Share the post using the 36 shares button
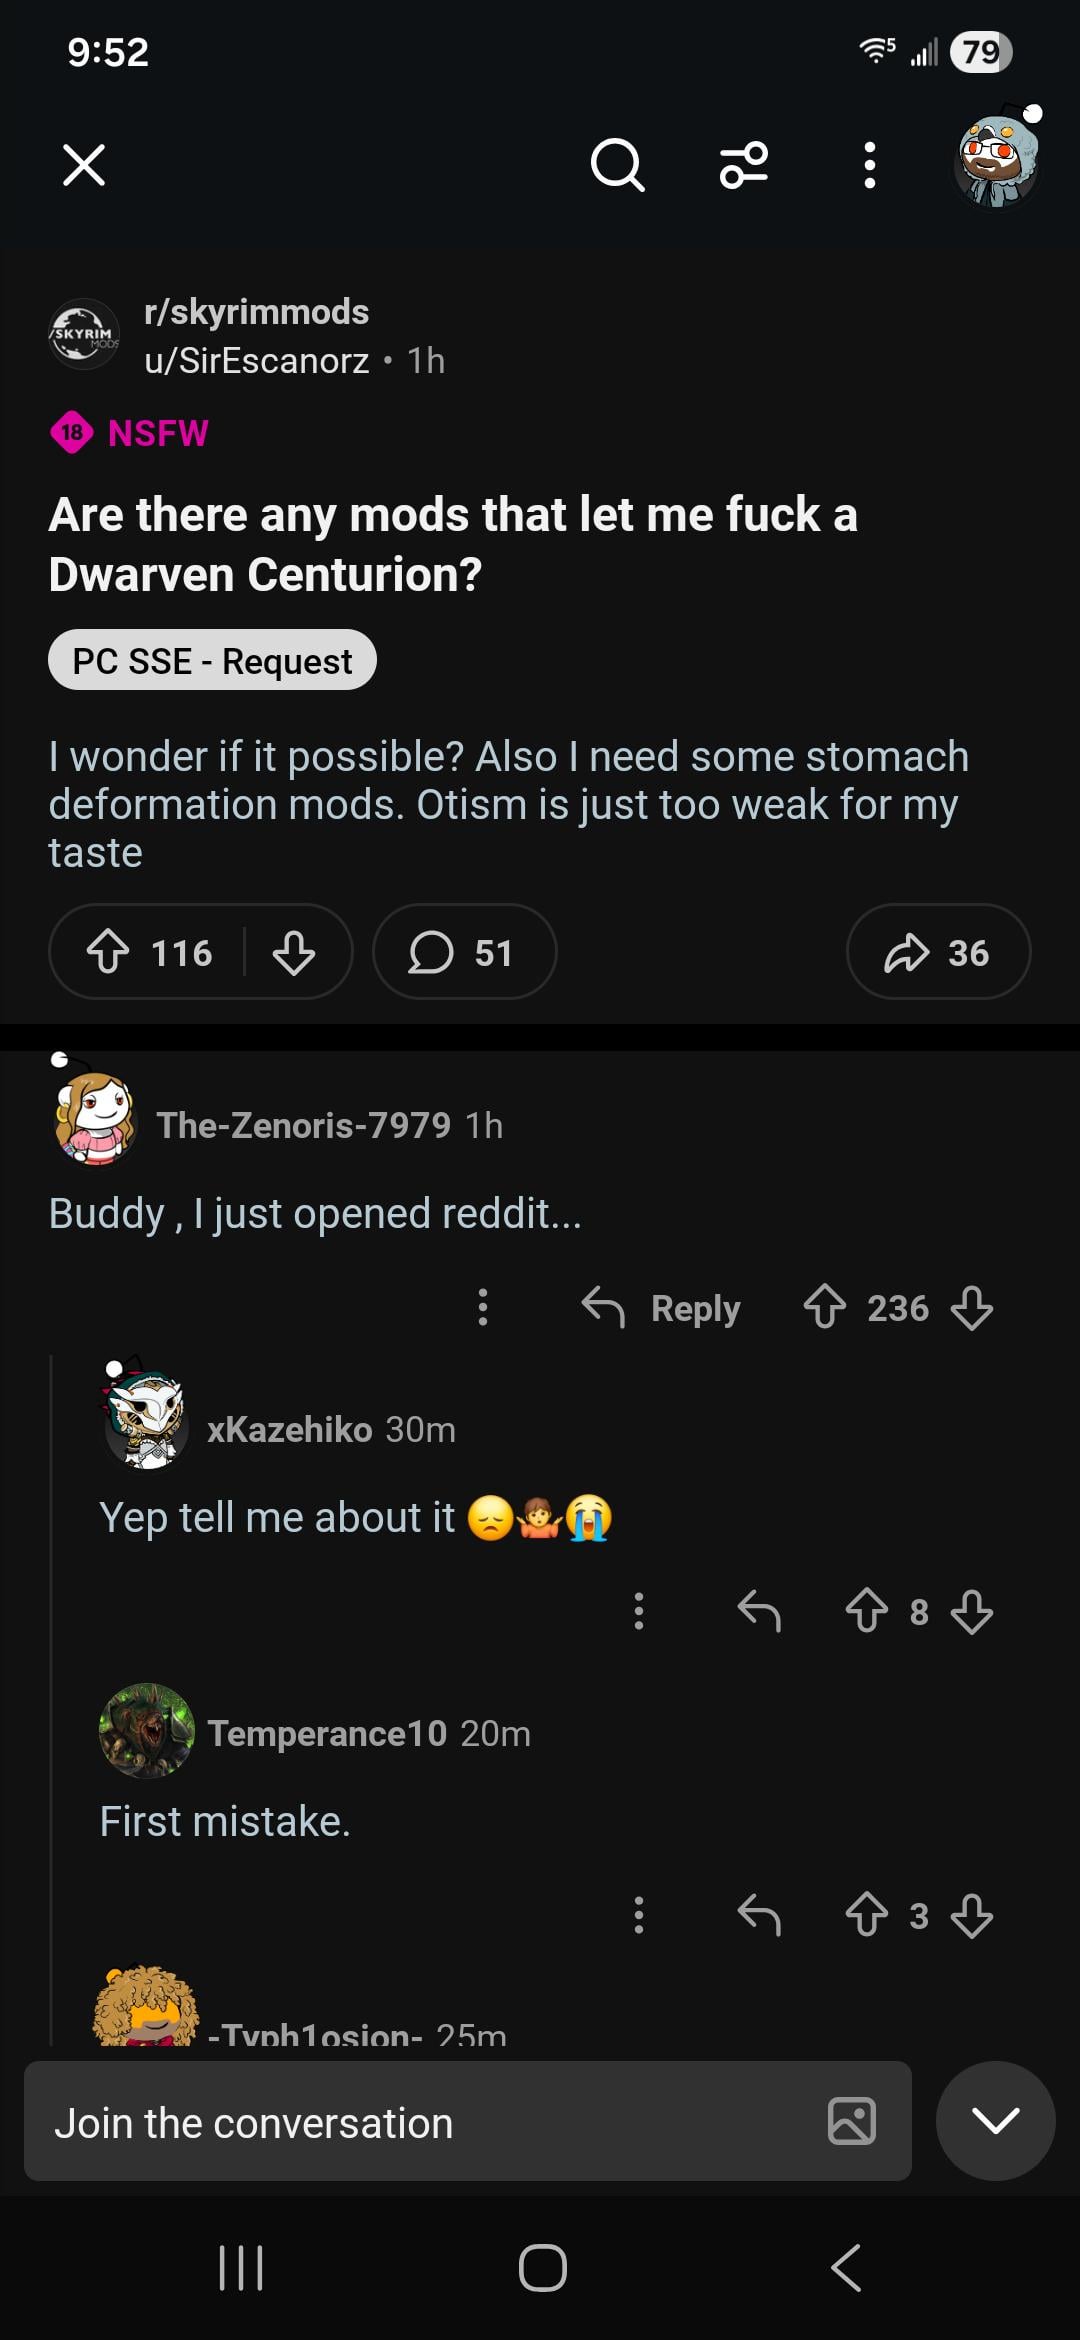The image size is (1080, 2340). tap(938, 952)
